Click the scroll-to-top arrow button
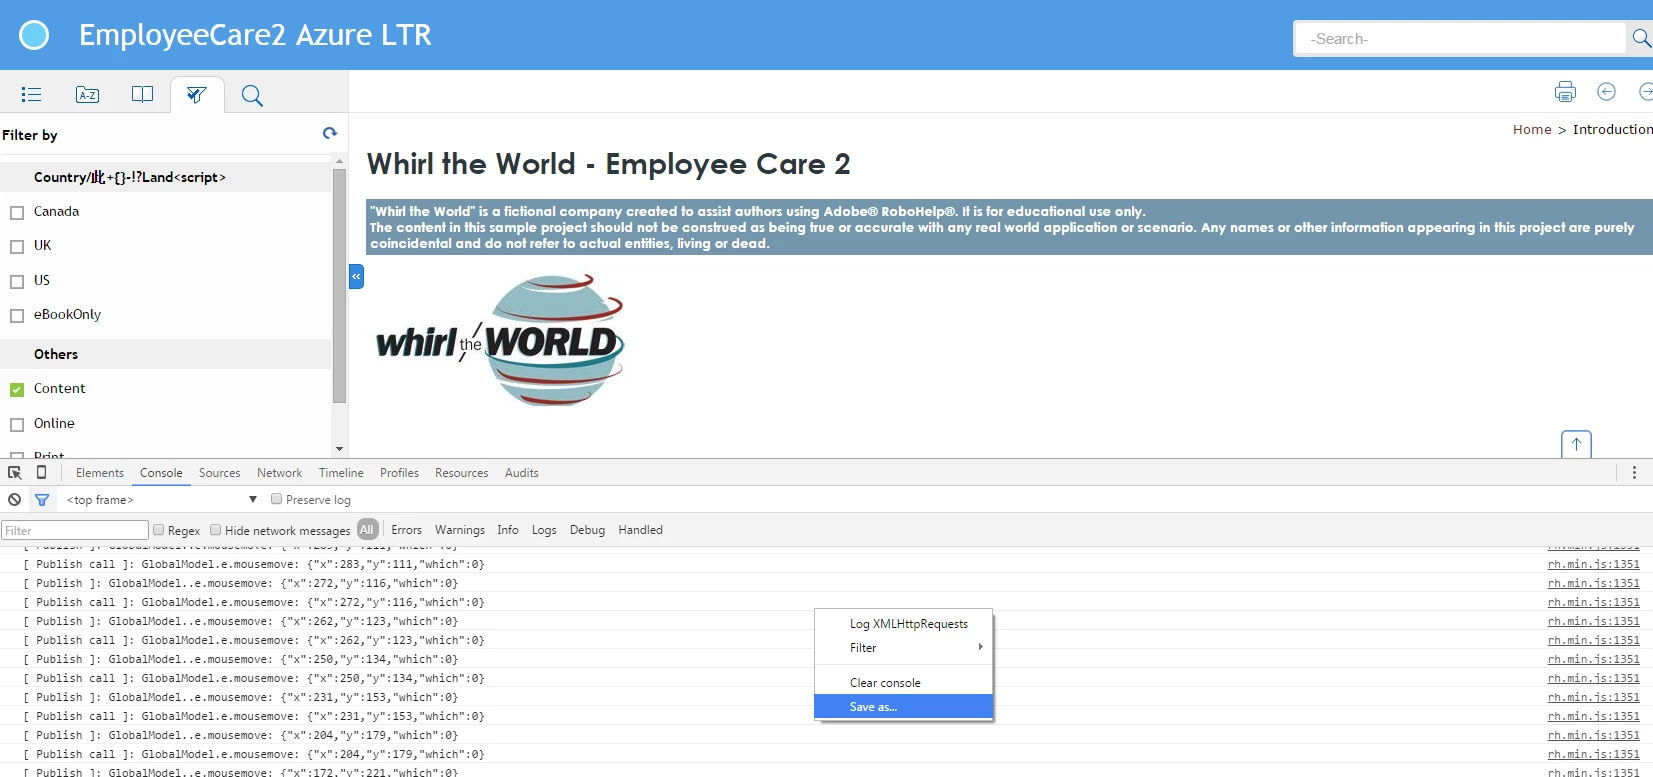1653x777 pixels. pos(1576,444)
